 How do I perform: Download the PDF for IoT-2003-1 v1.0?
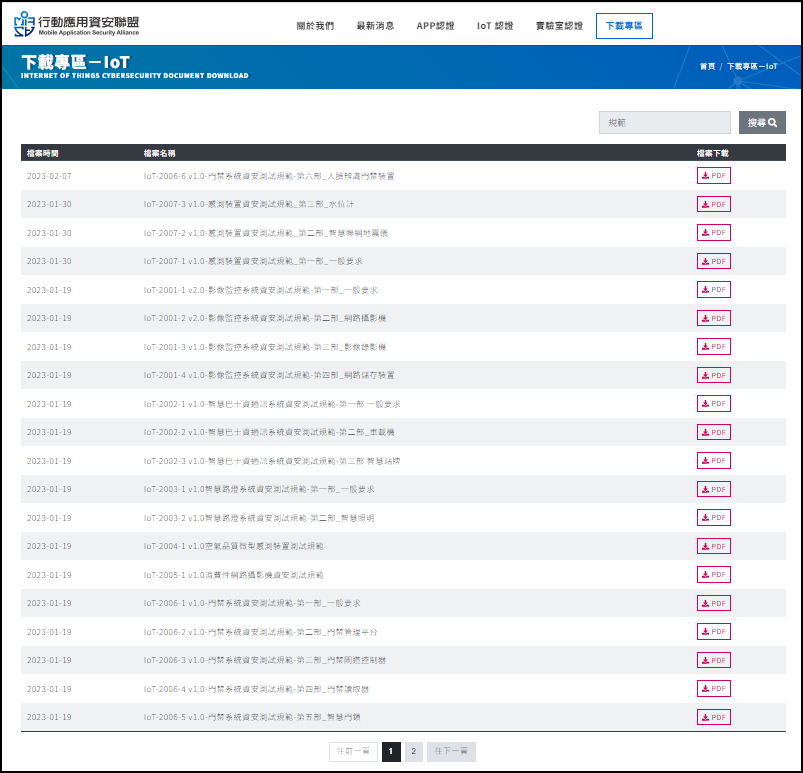713,489
